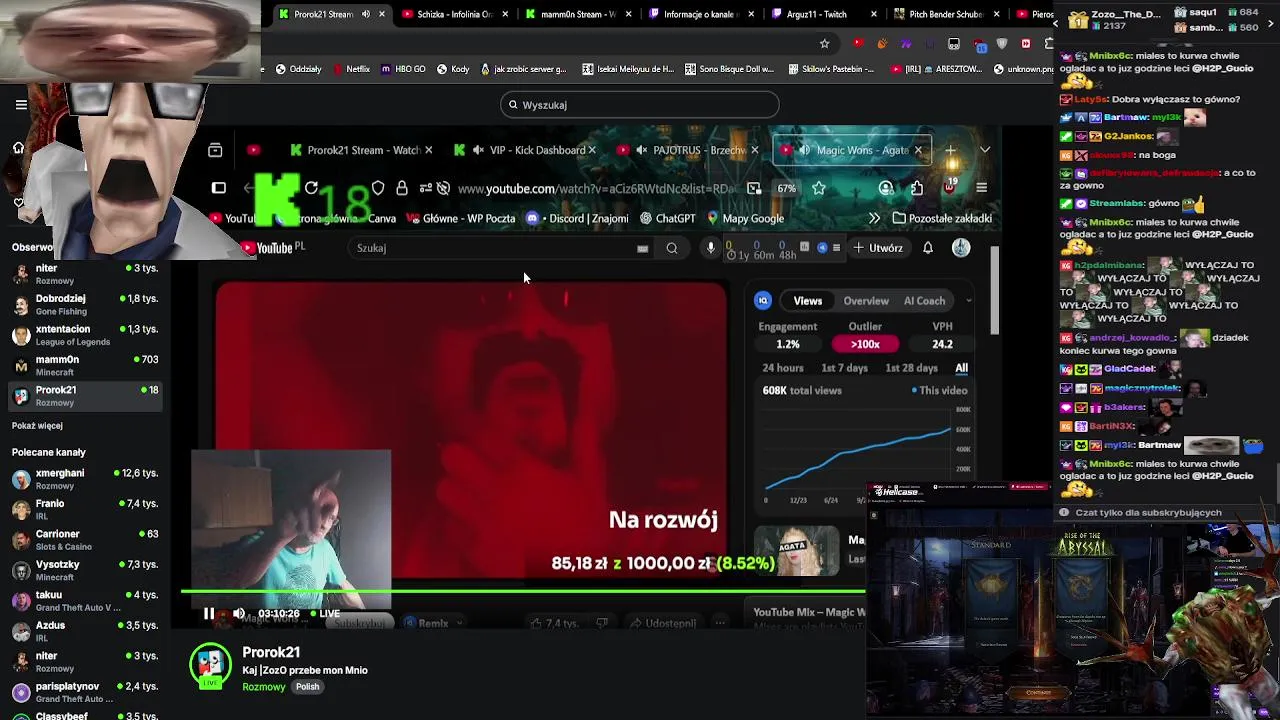Show more bookmarks with the double chevron

(x=874, y=218)
